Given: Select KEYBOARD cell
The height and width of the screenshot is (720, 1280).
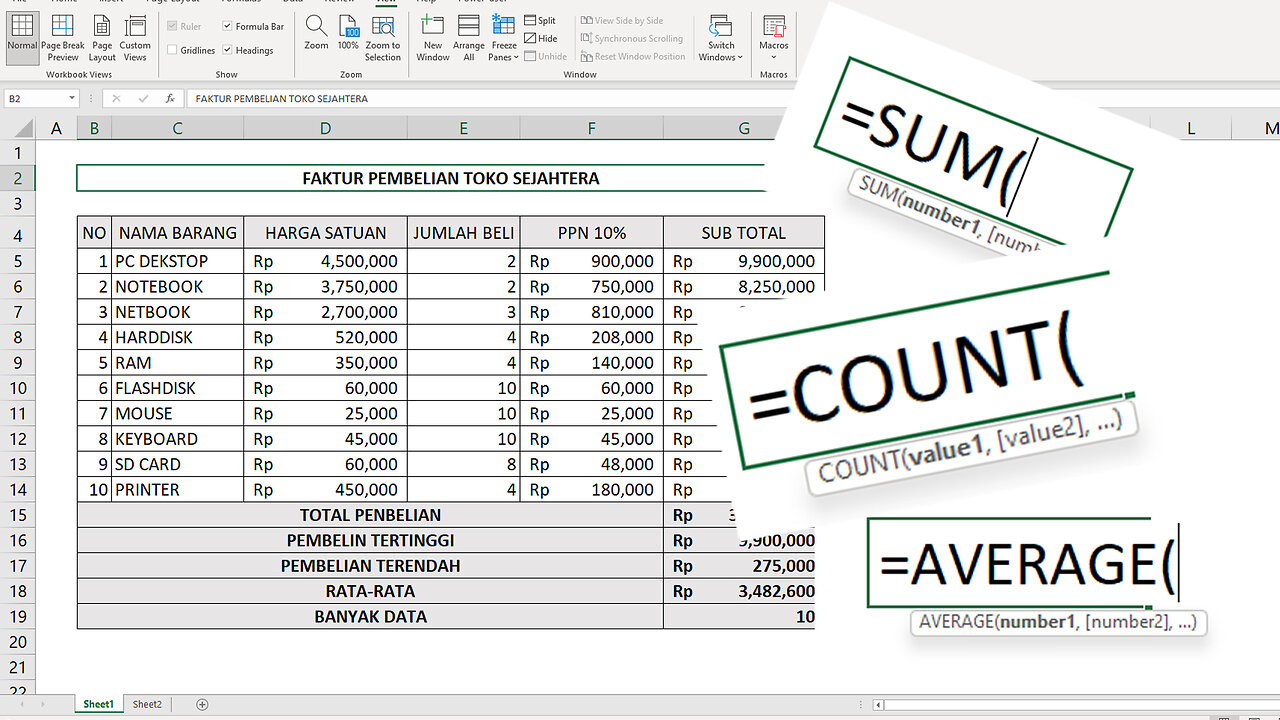Looking at the screenshot, I should [x=177, y=439].
